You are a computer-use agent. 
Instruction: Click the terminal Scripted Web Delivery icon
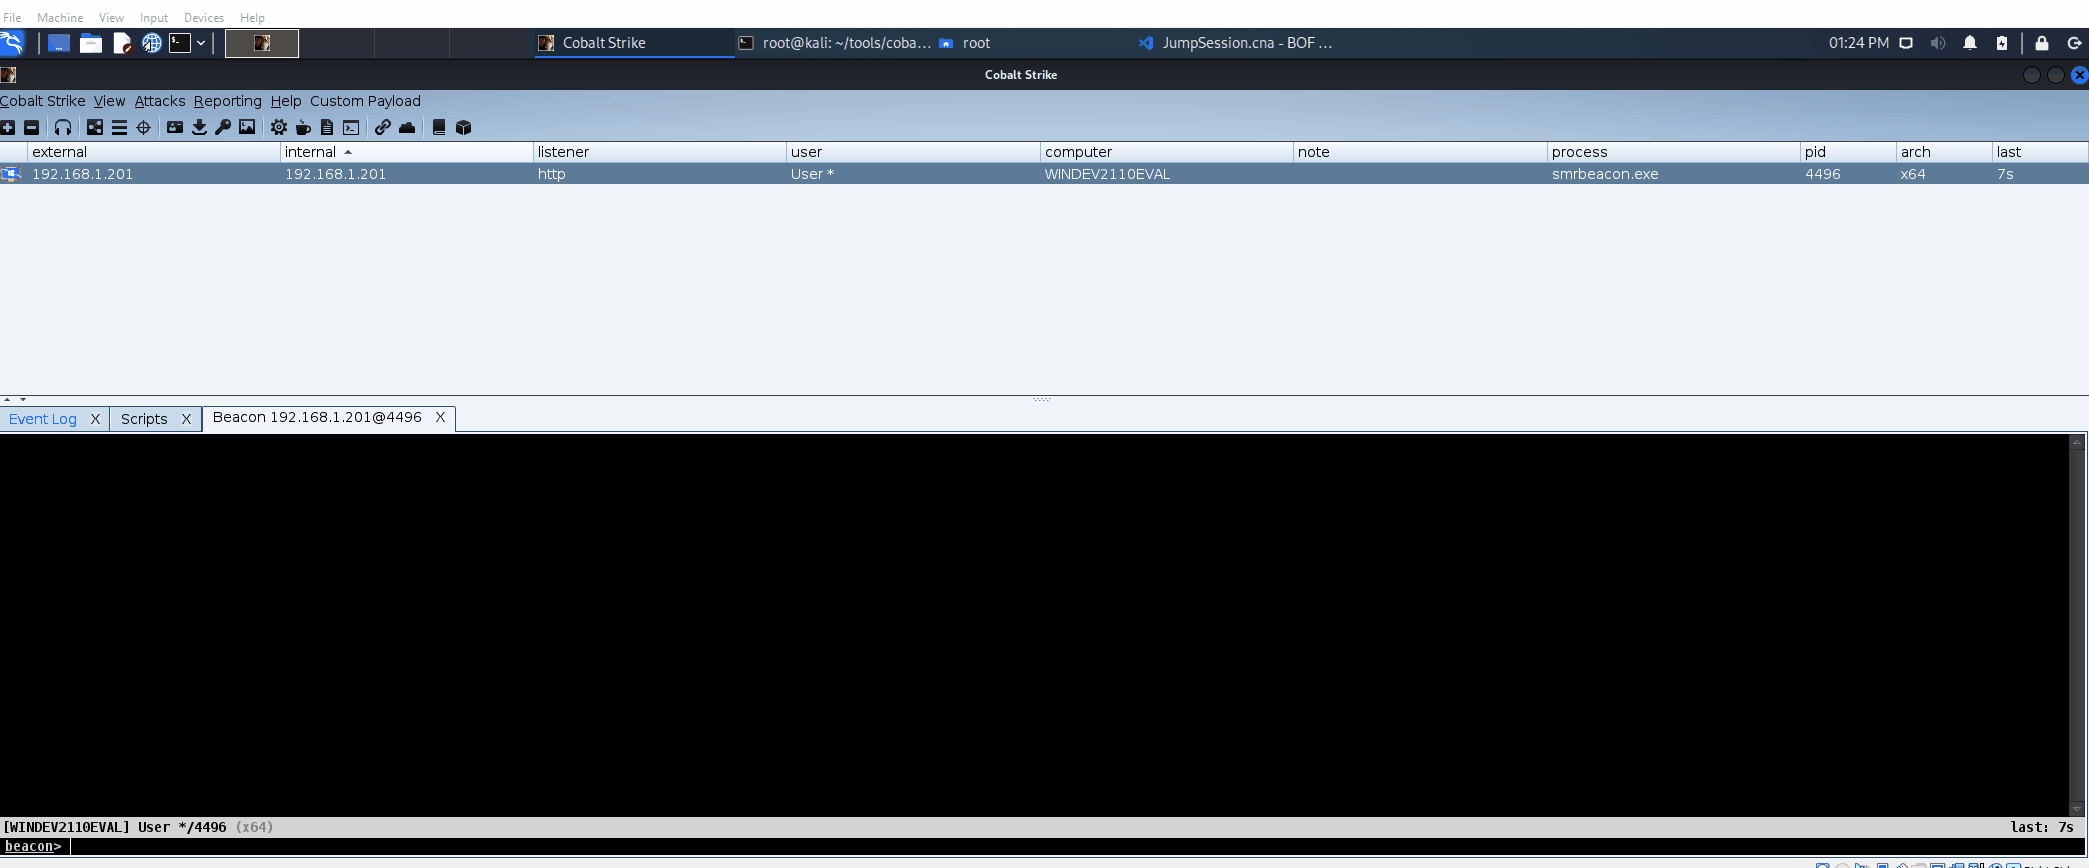[x=351, y=127]
